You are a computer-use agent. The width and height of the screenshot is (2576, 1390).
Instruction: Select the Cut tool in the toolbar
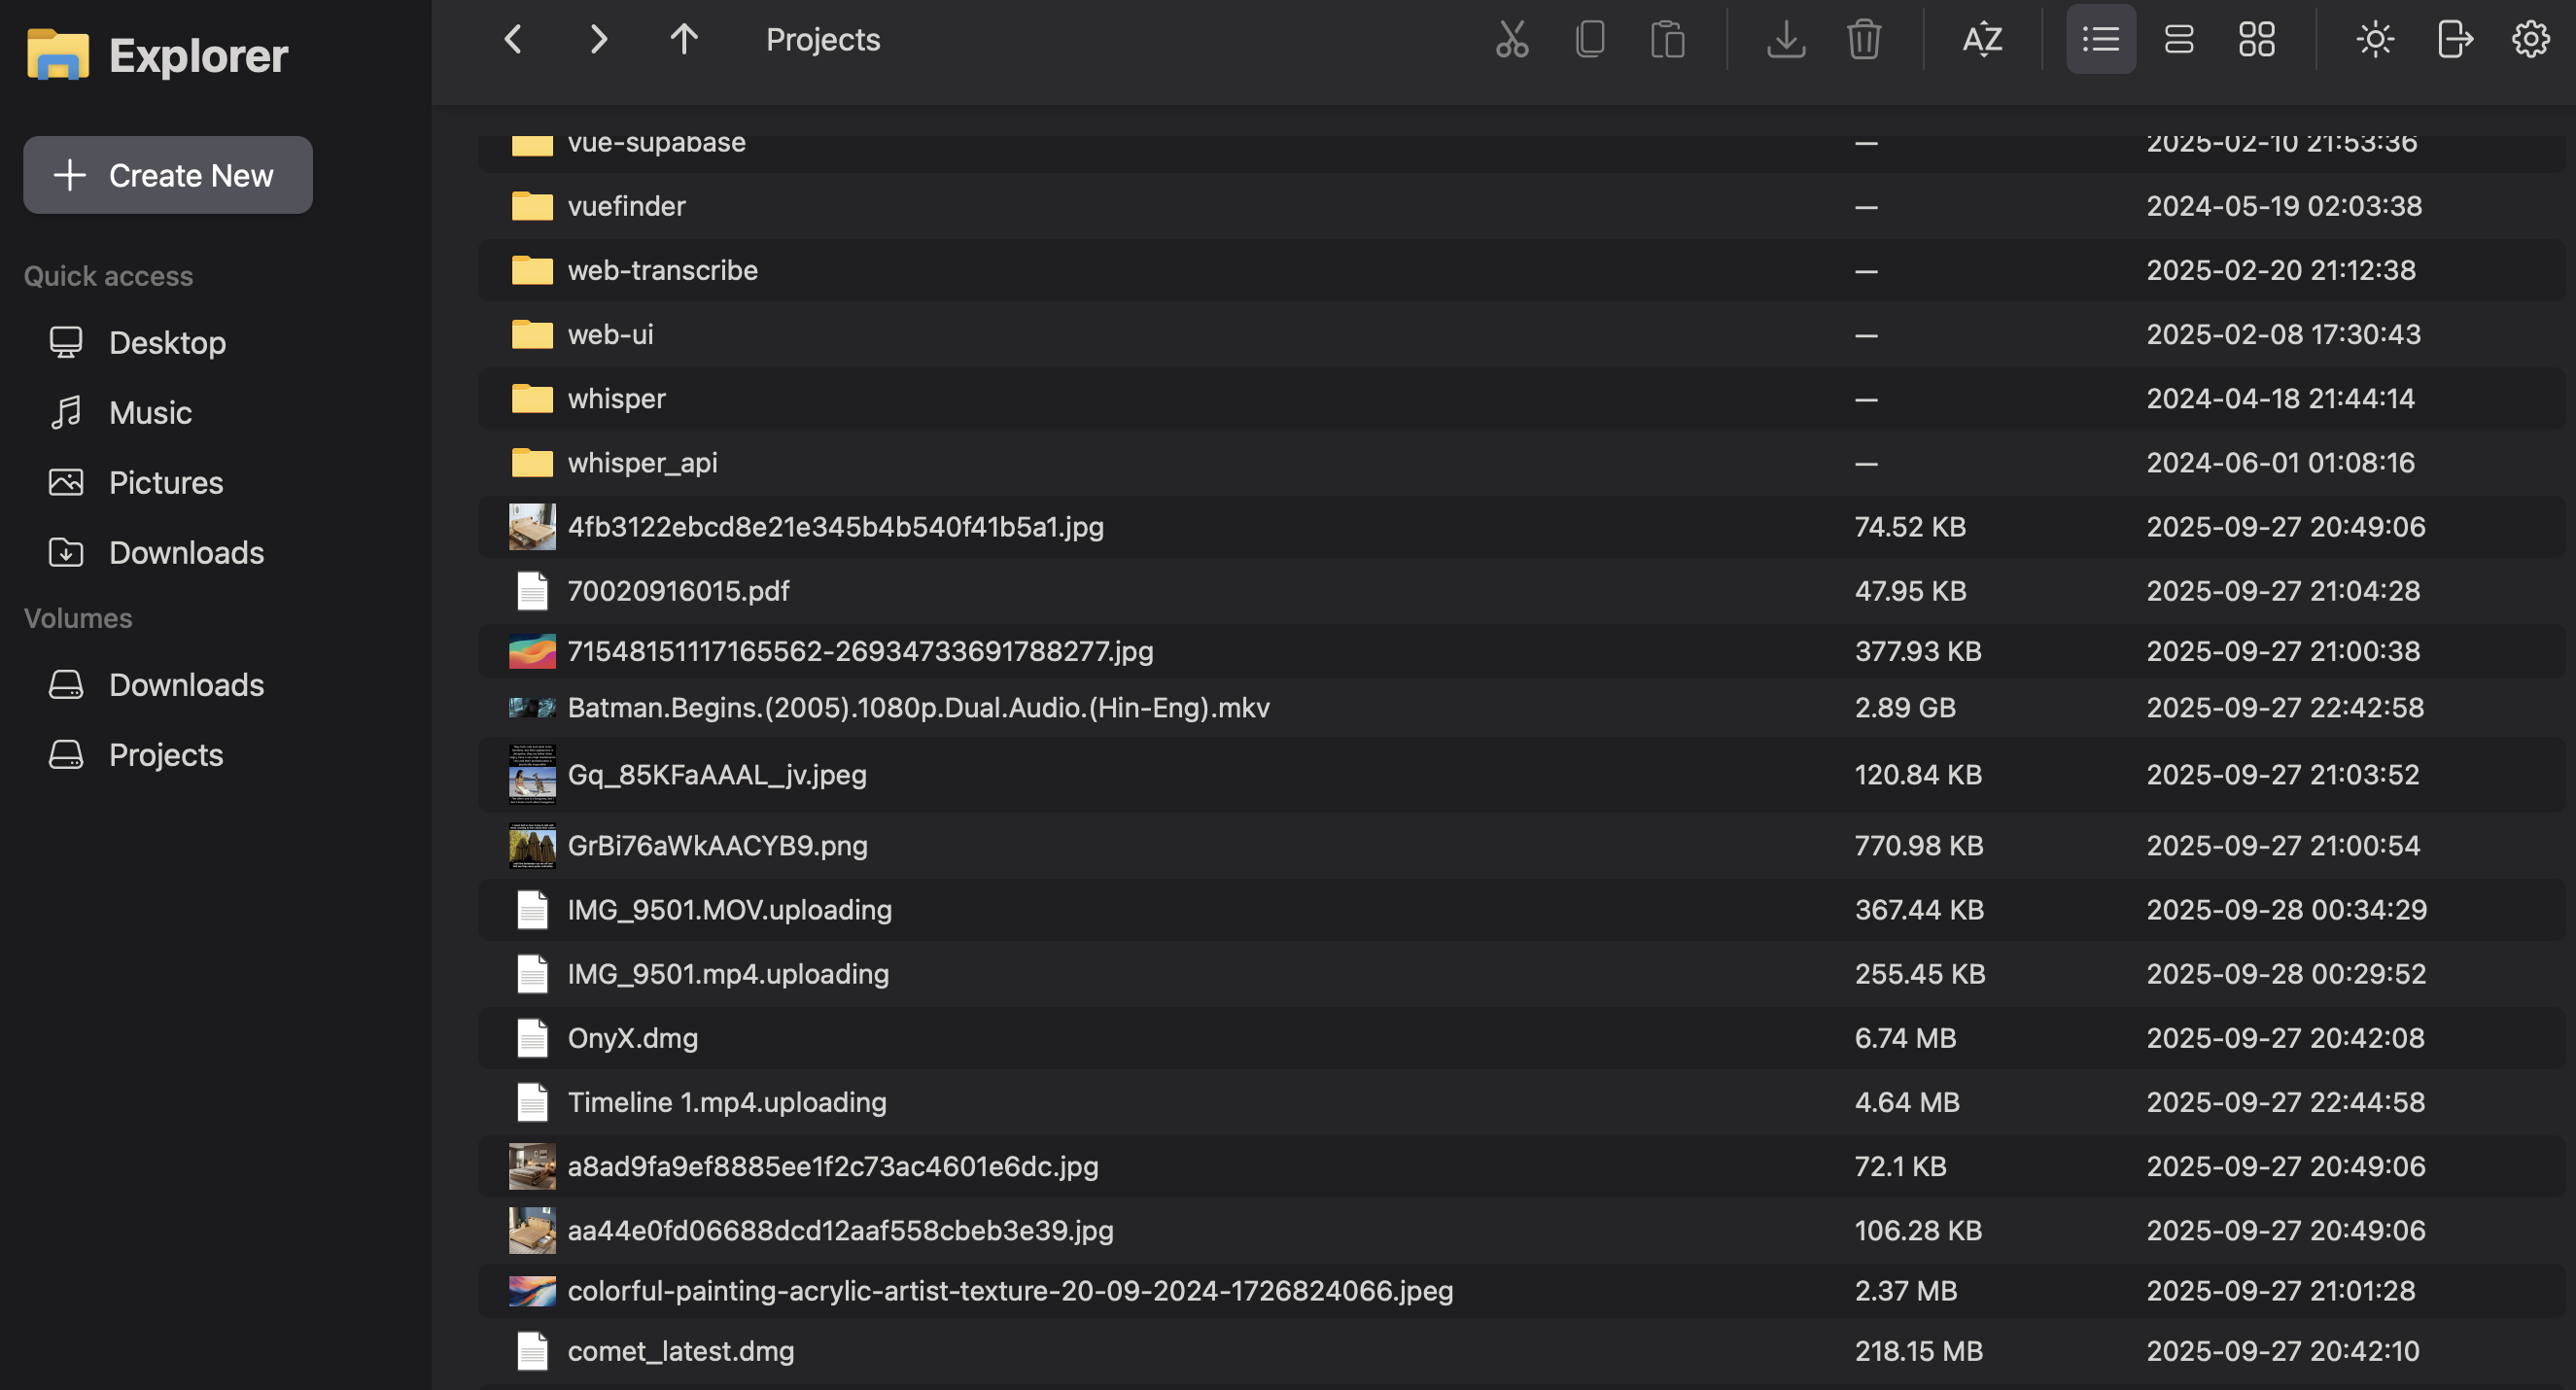(x=1511, y=39)
